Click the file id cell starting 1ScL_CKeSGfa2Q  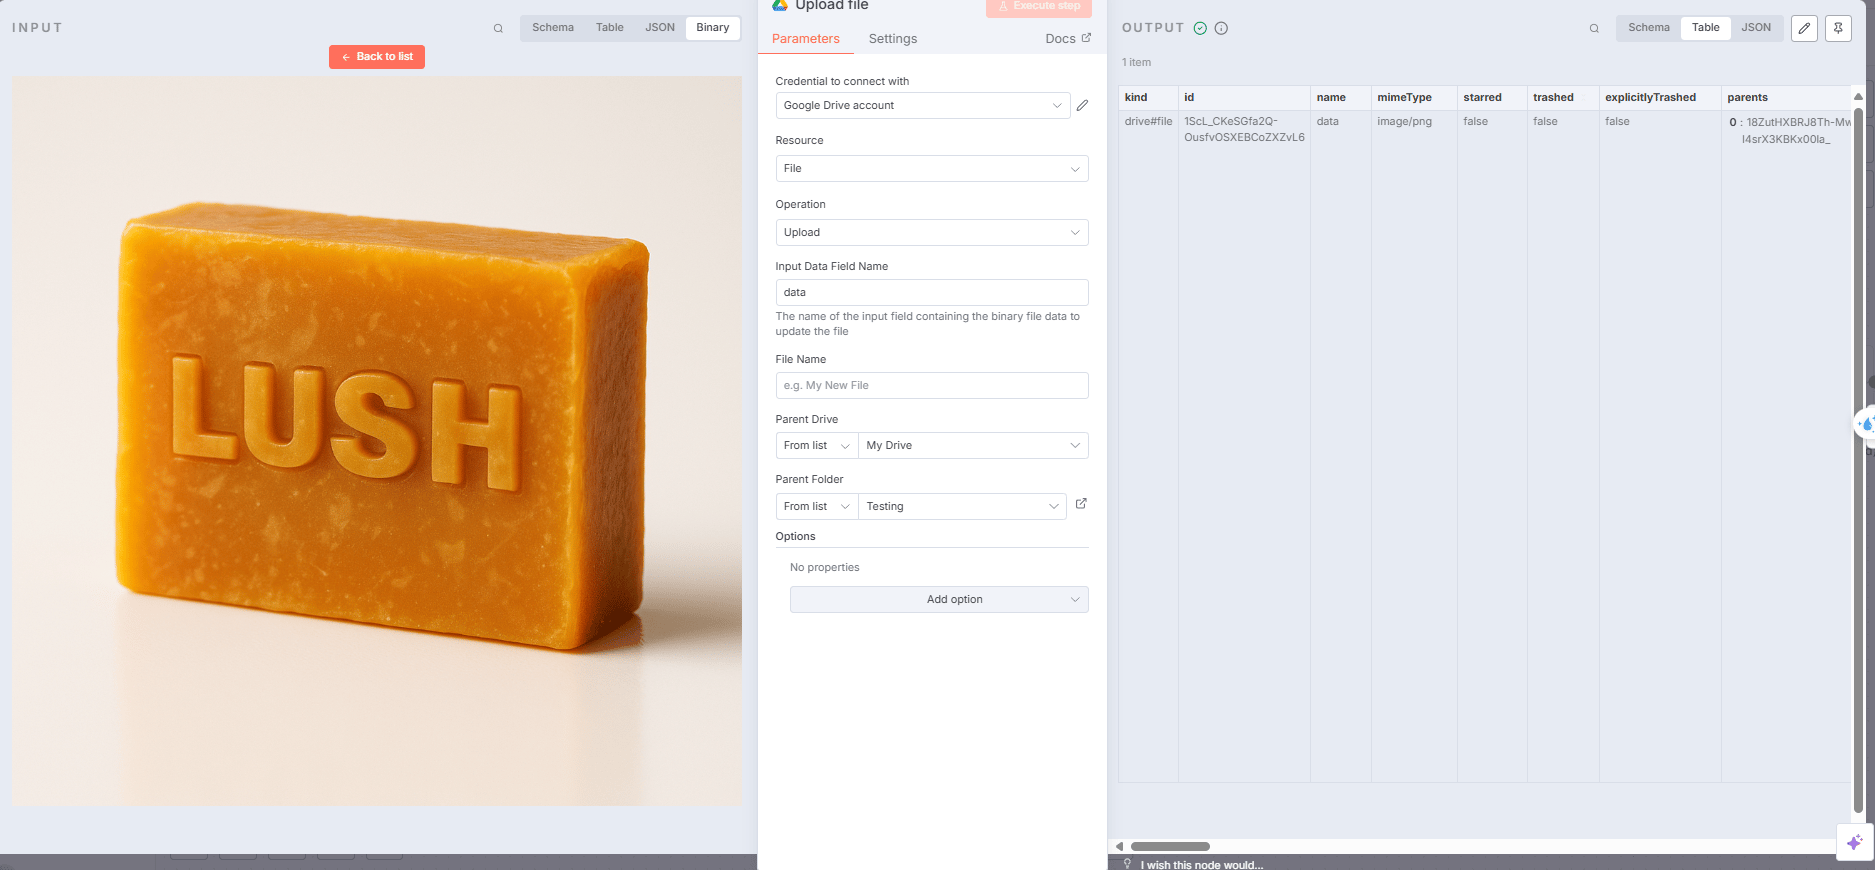coord(1244,130)
